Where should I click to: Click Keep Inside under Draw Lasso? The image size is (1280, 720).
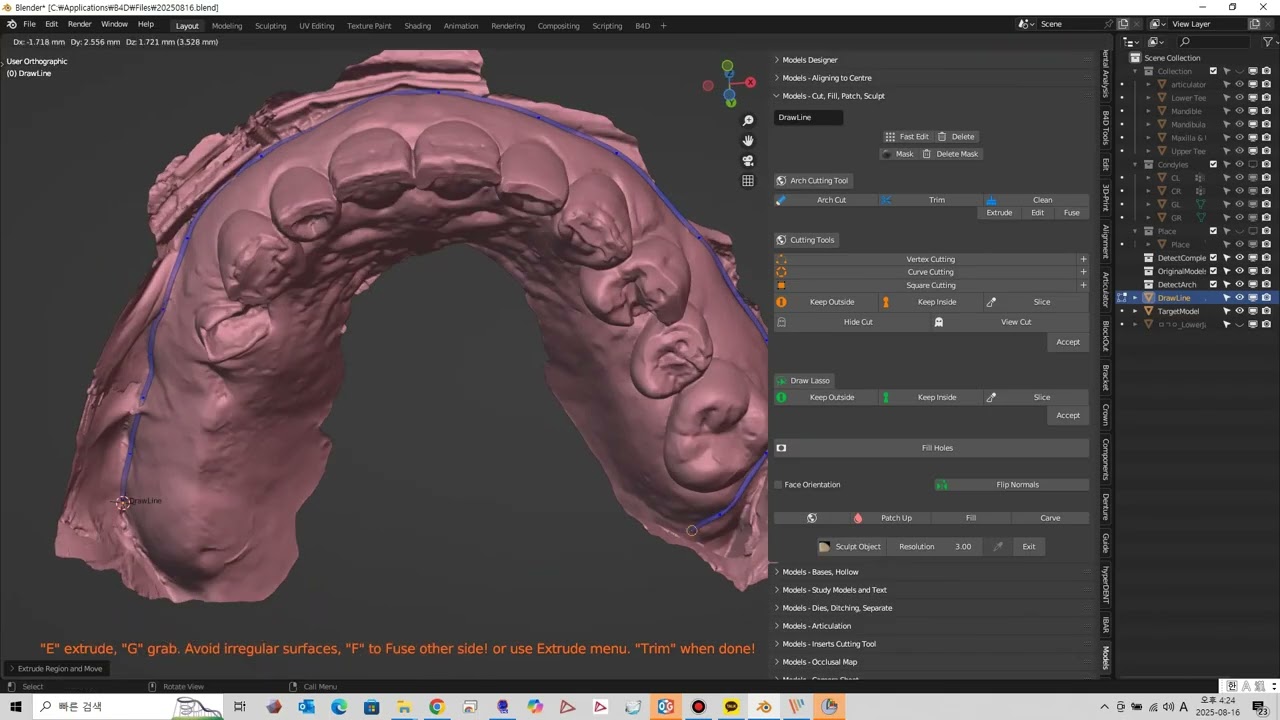(x=930, y=397)
